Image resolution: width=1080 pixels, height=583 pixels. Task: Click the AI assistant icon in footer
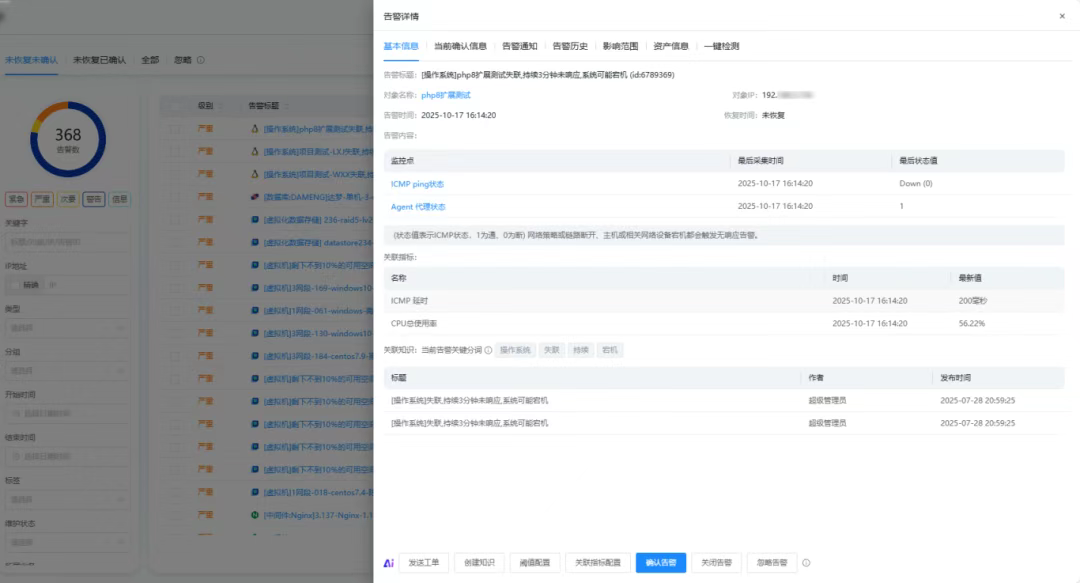point(389,563)
